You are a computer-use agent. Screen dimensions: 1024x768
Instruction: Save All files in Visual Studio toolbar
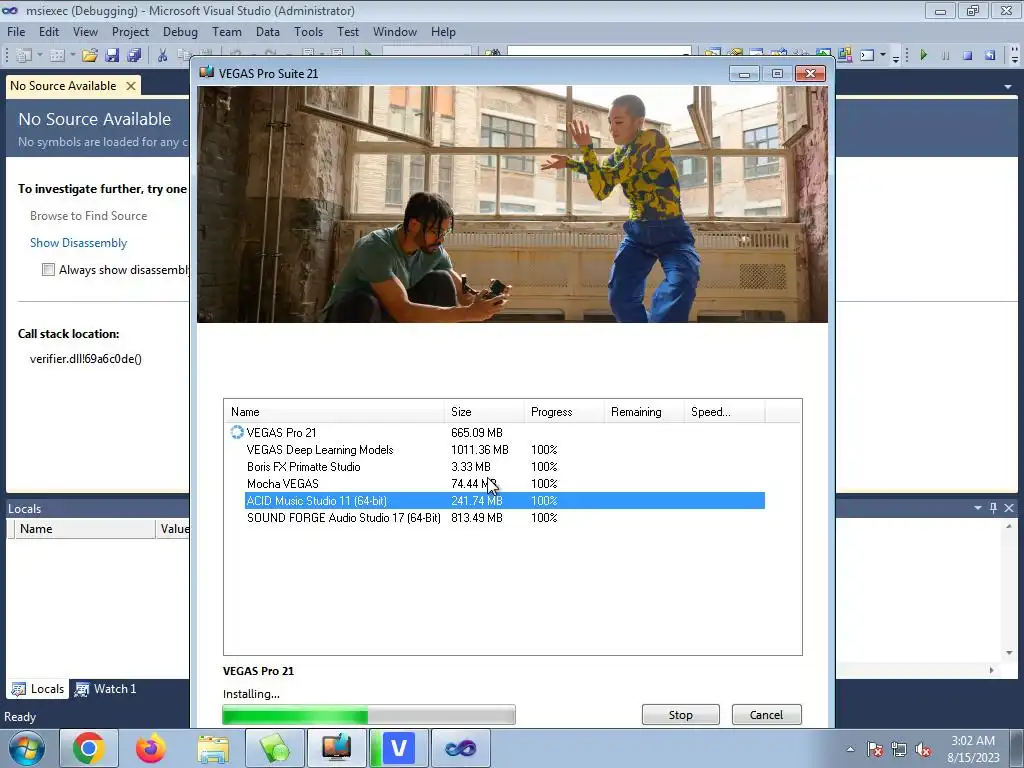pyautogui.click(x=135, y=56)
